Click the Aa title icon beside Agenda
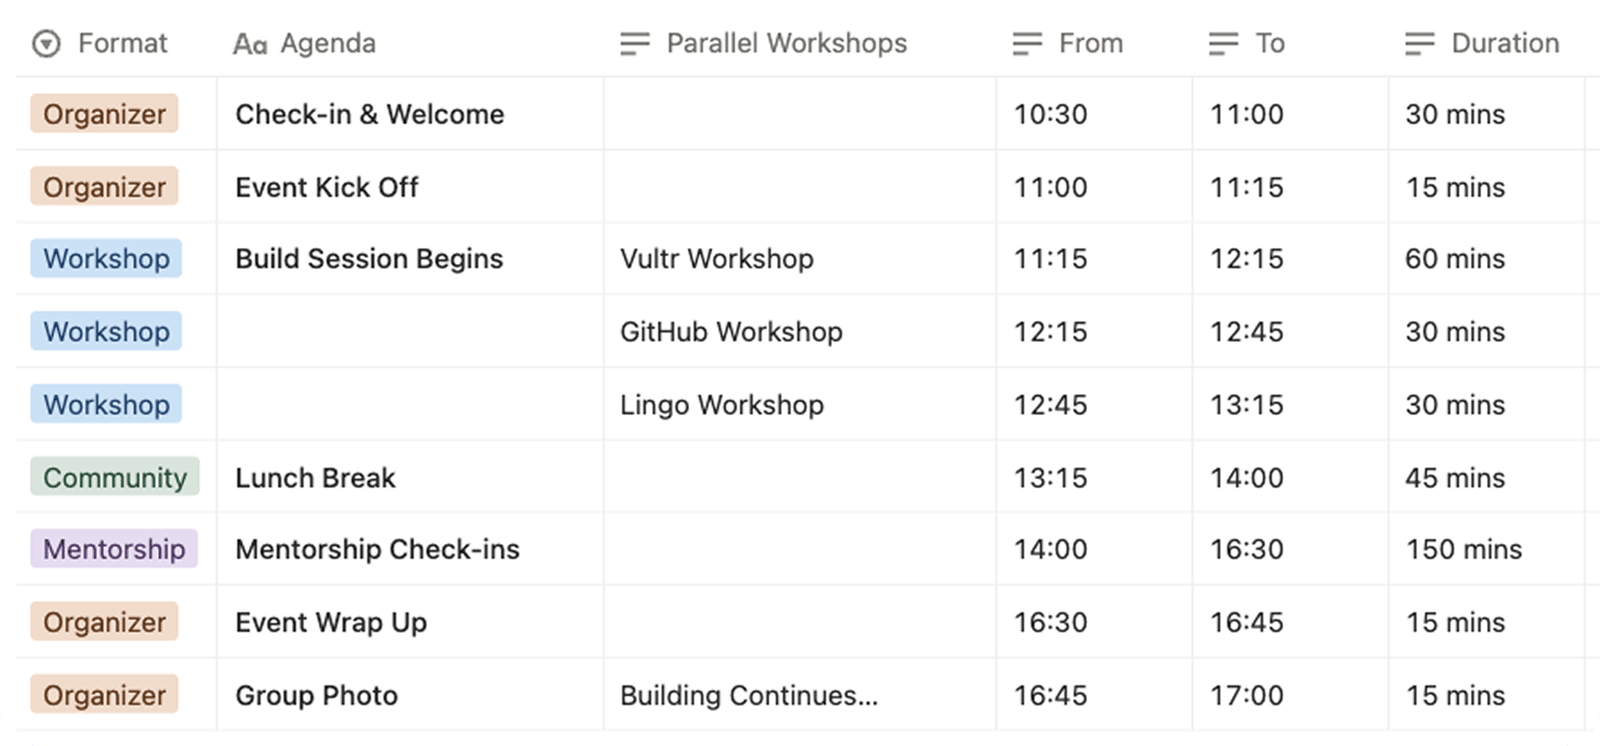 (249, 44)
